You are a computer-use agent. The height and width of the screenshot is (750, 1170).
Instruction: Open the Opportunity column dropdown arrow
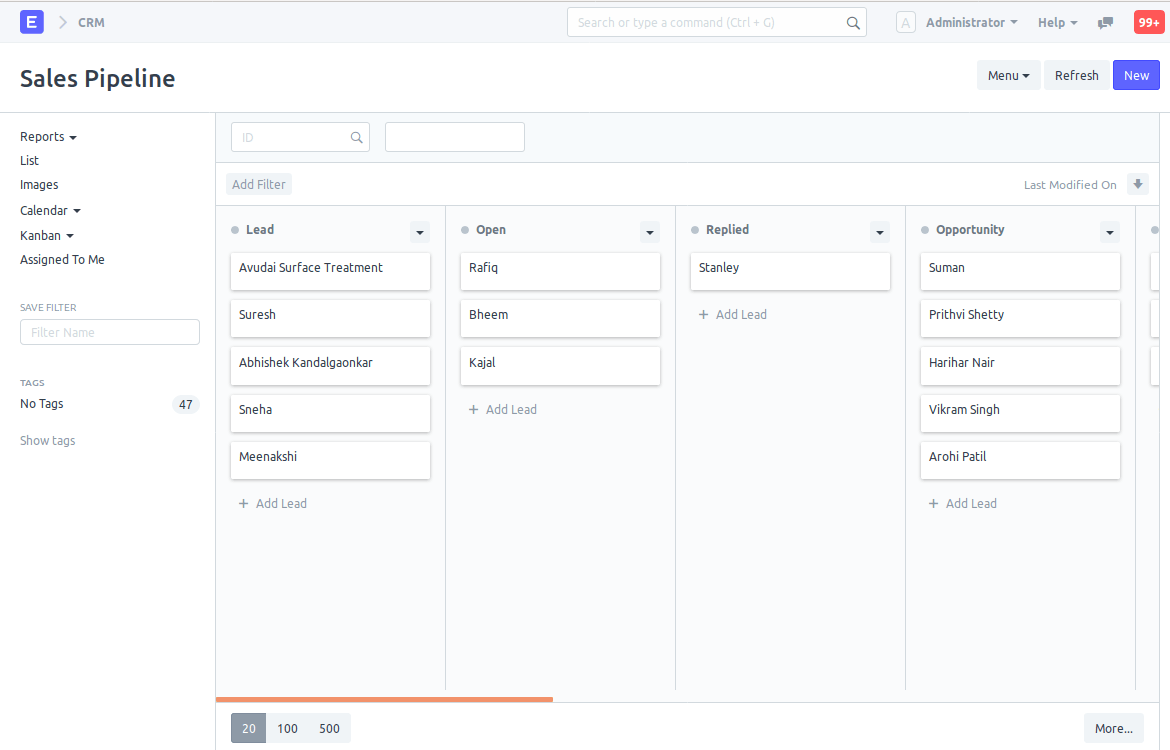(1110, 232)
